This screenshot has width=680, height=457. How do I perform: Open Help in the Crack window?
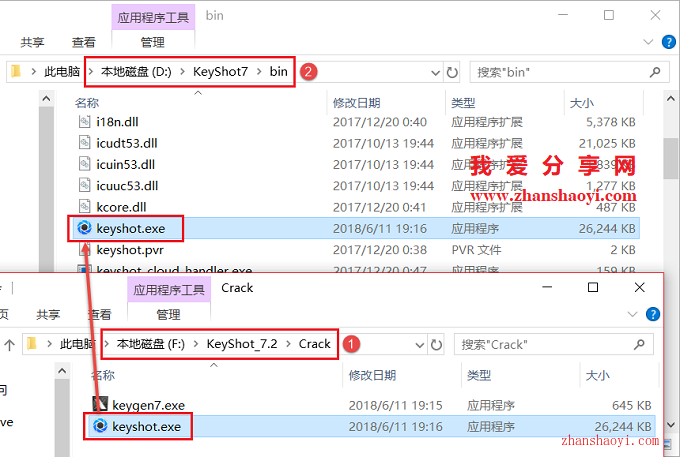(x=653, y=314)
